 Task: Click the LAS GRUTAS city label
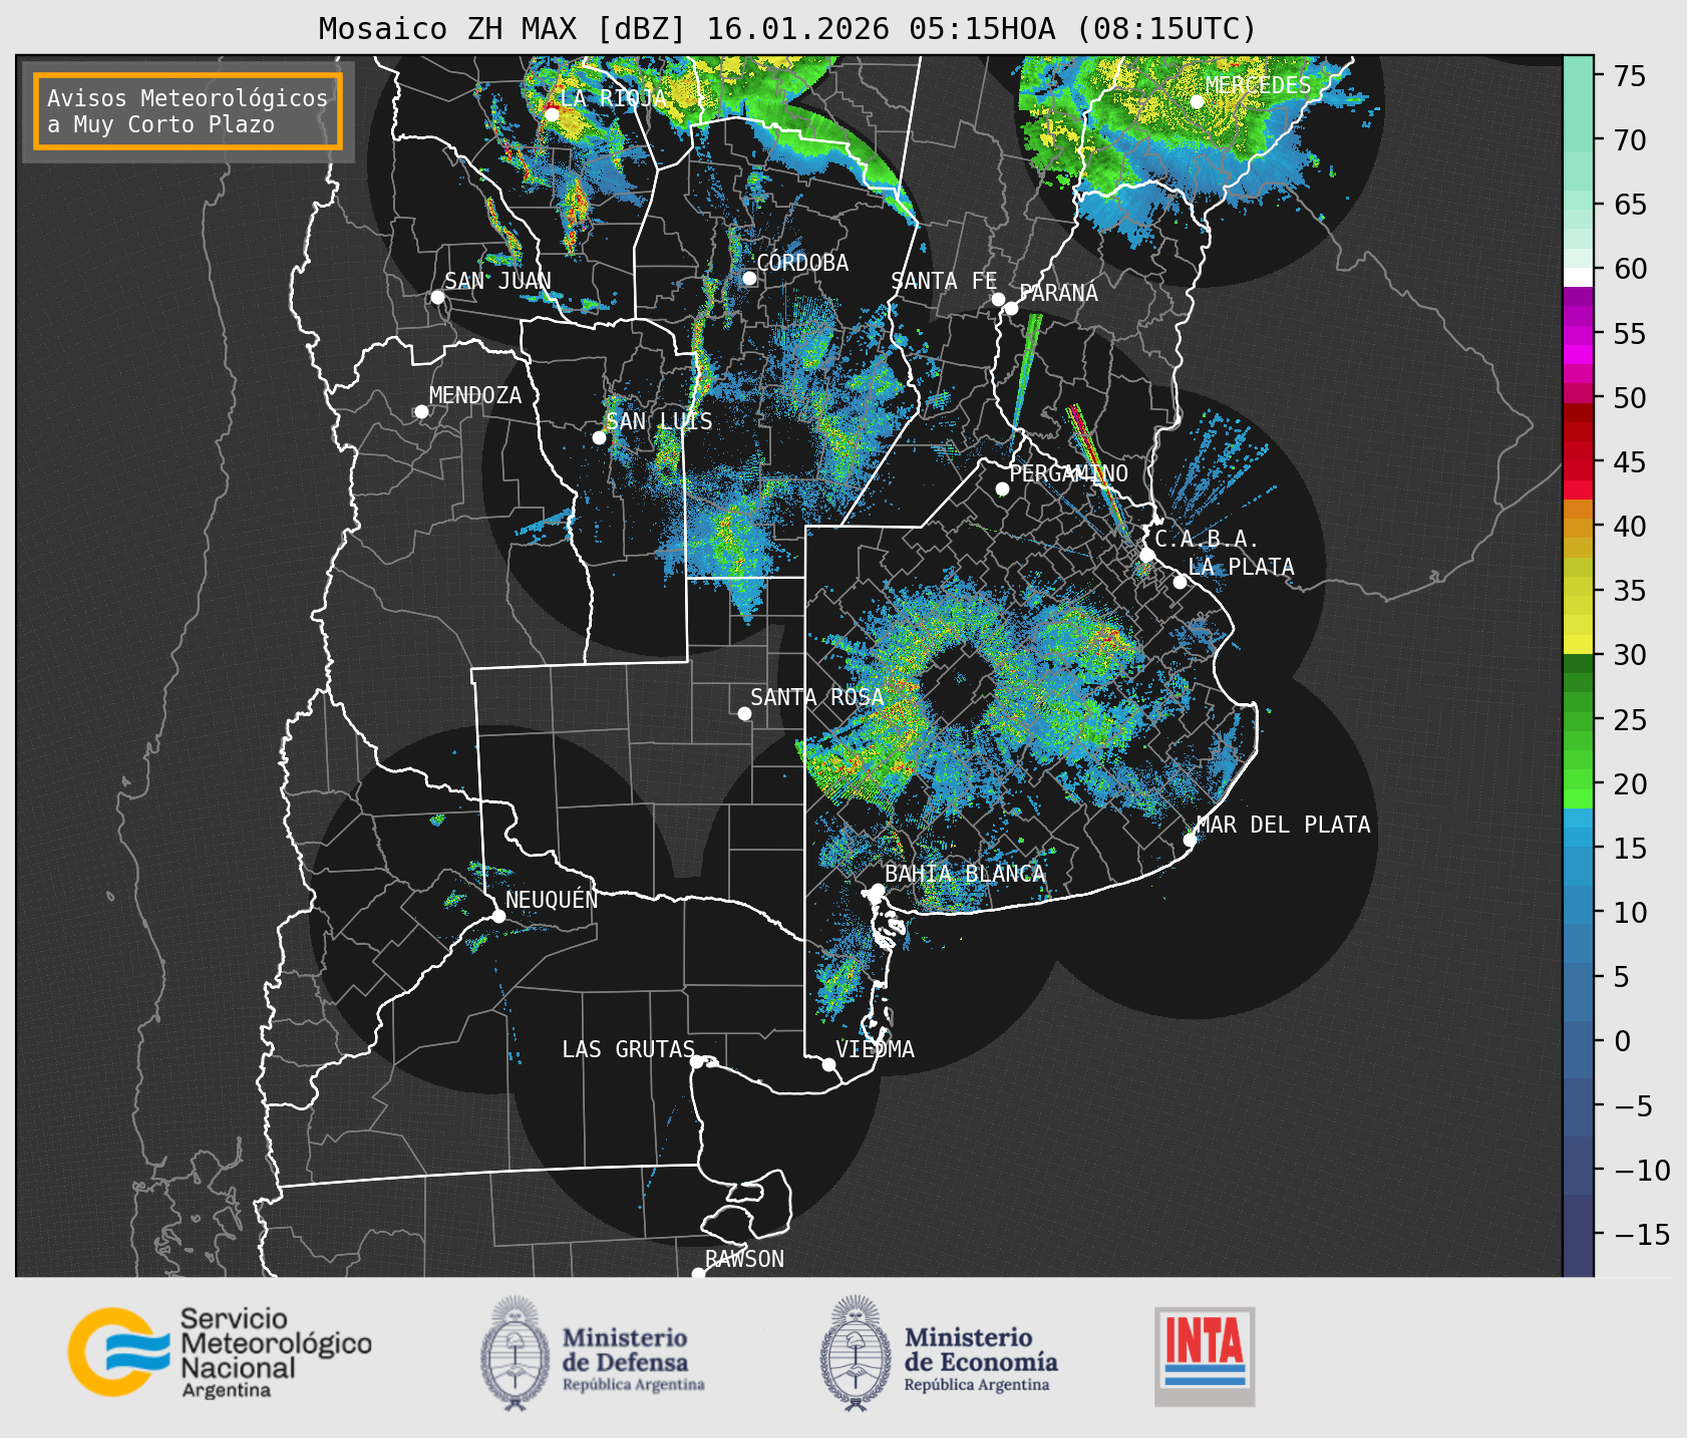pos(628,1050)
